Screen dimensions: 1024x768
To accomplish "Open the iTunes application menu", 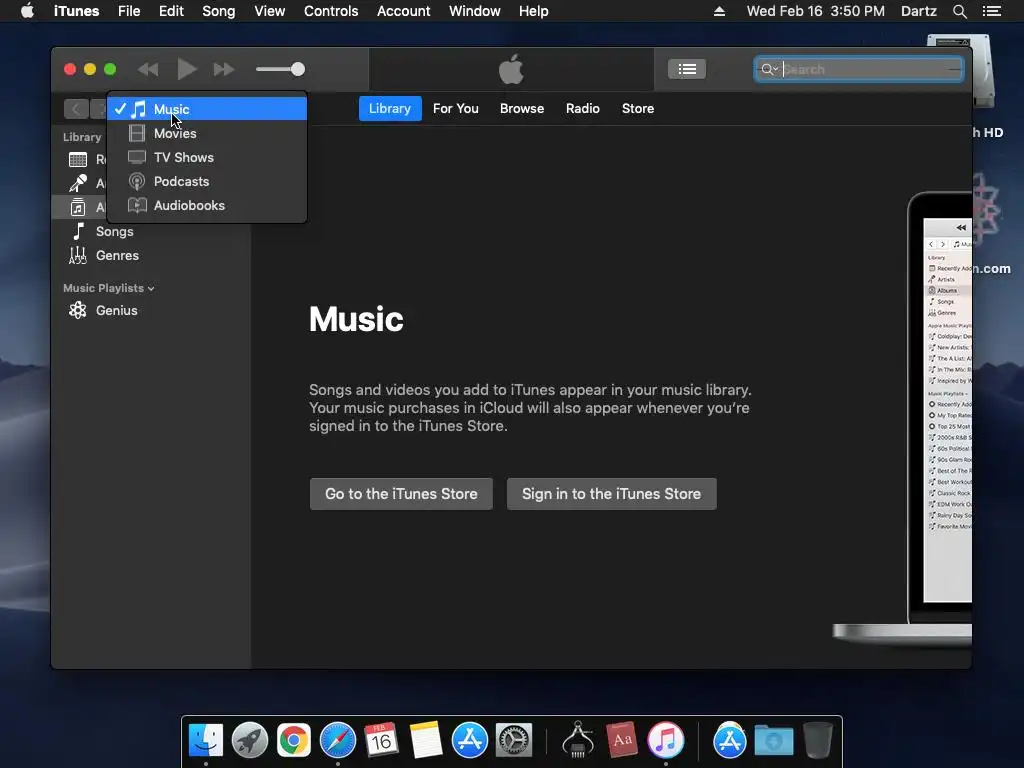I will (76, 11).
